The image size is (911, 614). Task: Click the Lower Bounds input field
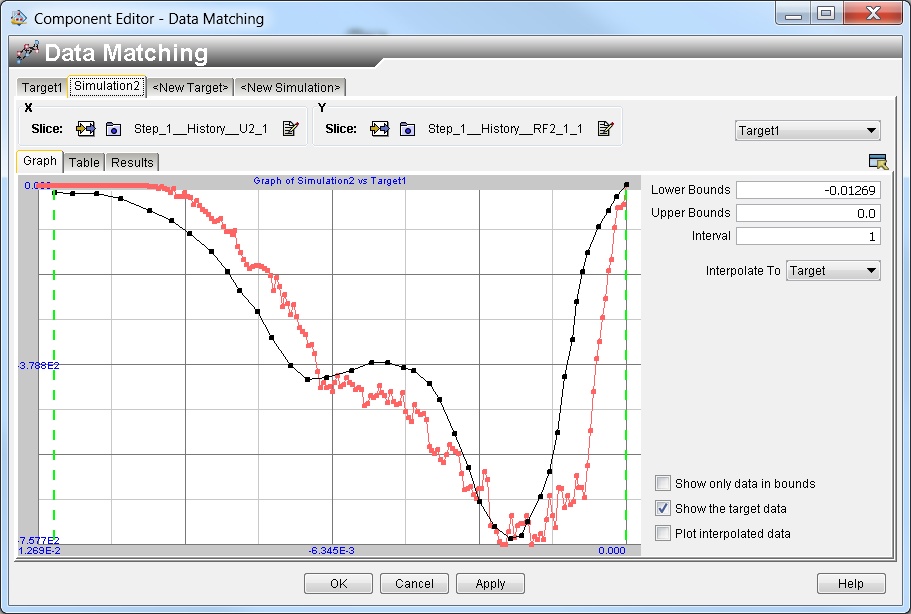(808, 191)
